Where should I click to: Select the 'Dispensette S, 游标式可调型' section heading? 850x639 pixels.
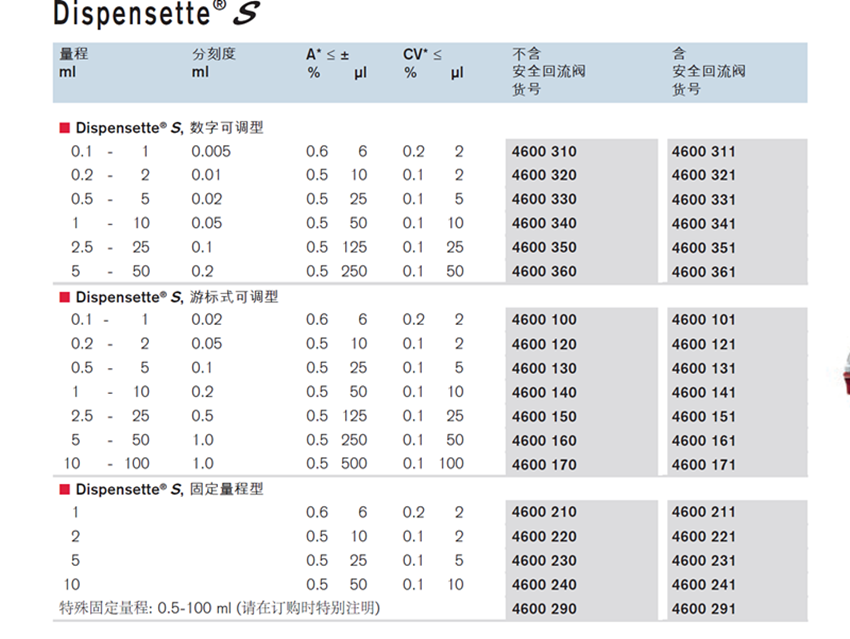pos(169,297)
